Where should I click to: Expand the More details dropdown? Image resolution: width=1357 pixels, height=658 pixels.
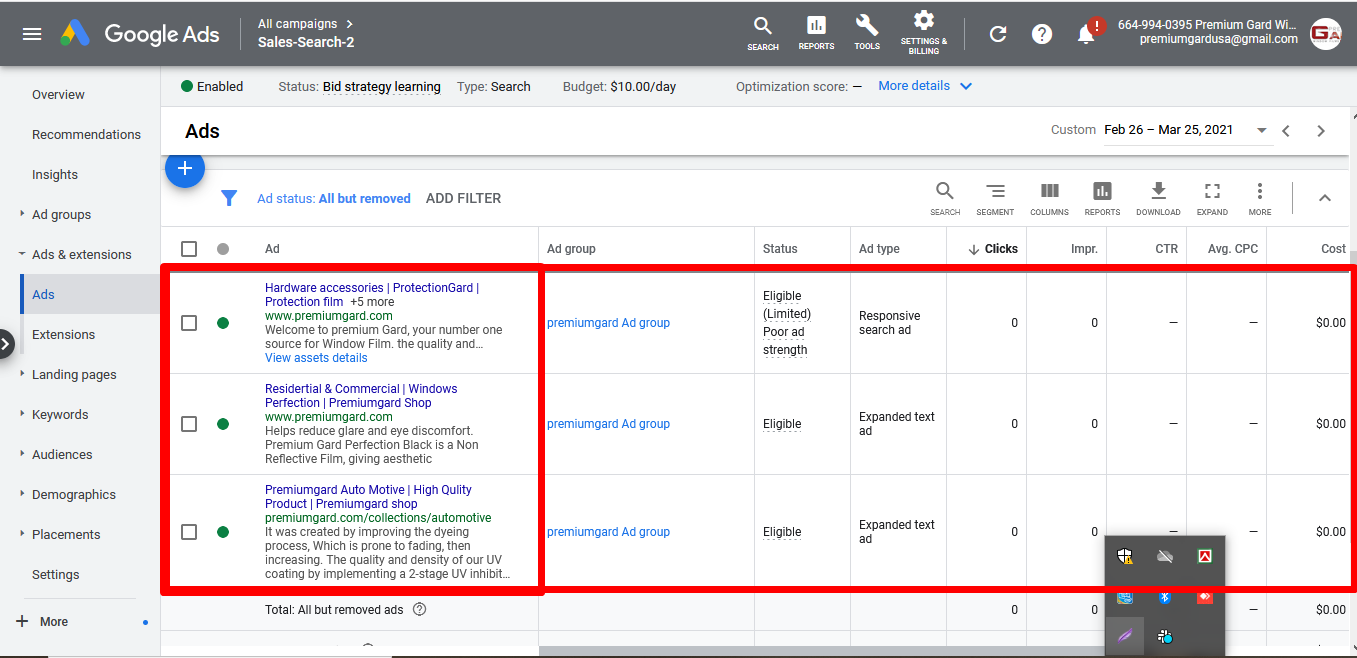[x=925, y=86]
